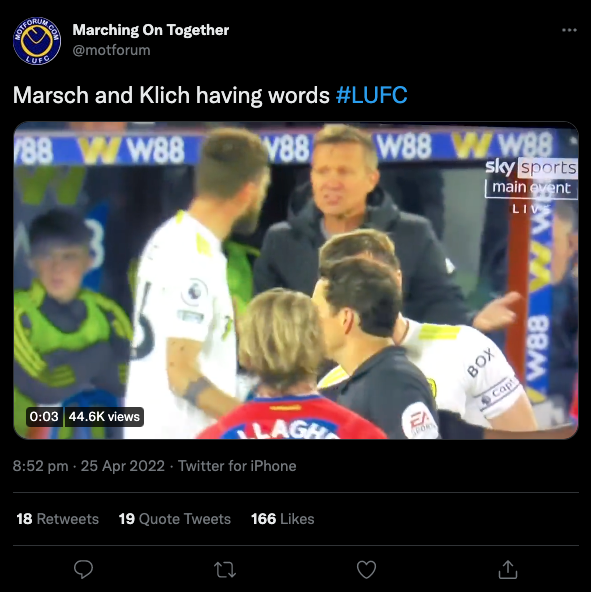591x592 pixels.
Task: Open the Marching On Together profile name
Action: (x=151, y=30)
